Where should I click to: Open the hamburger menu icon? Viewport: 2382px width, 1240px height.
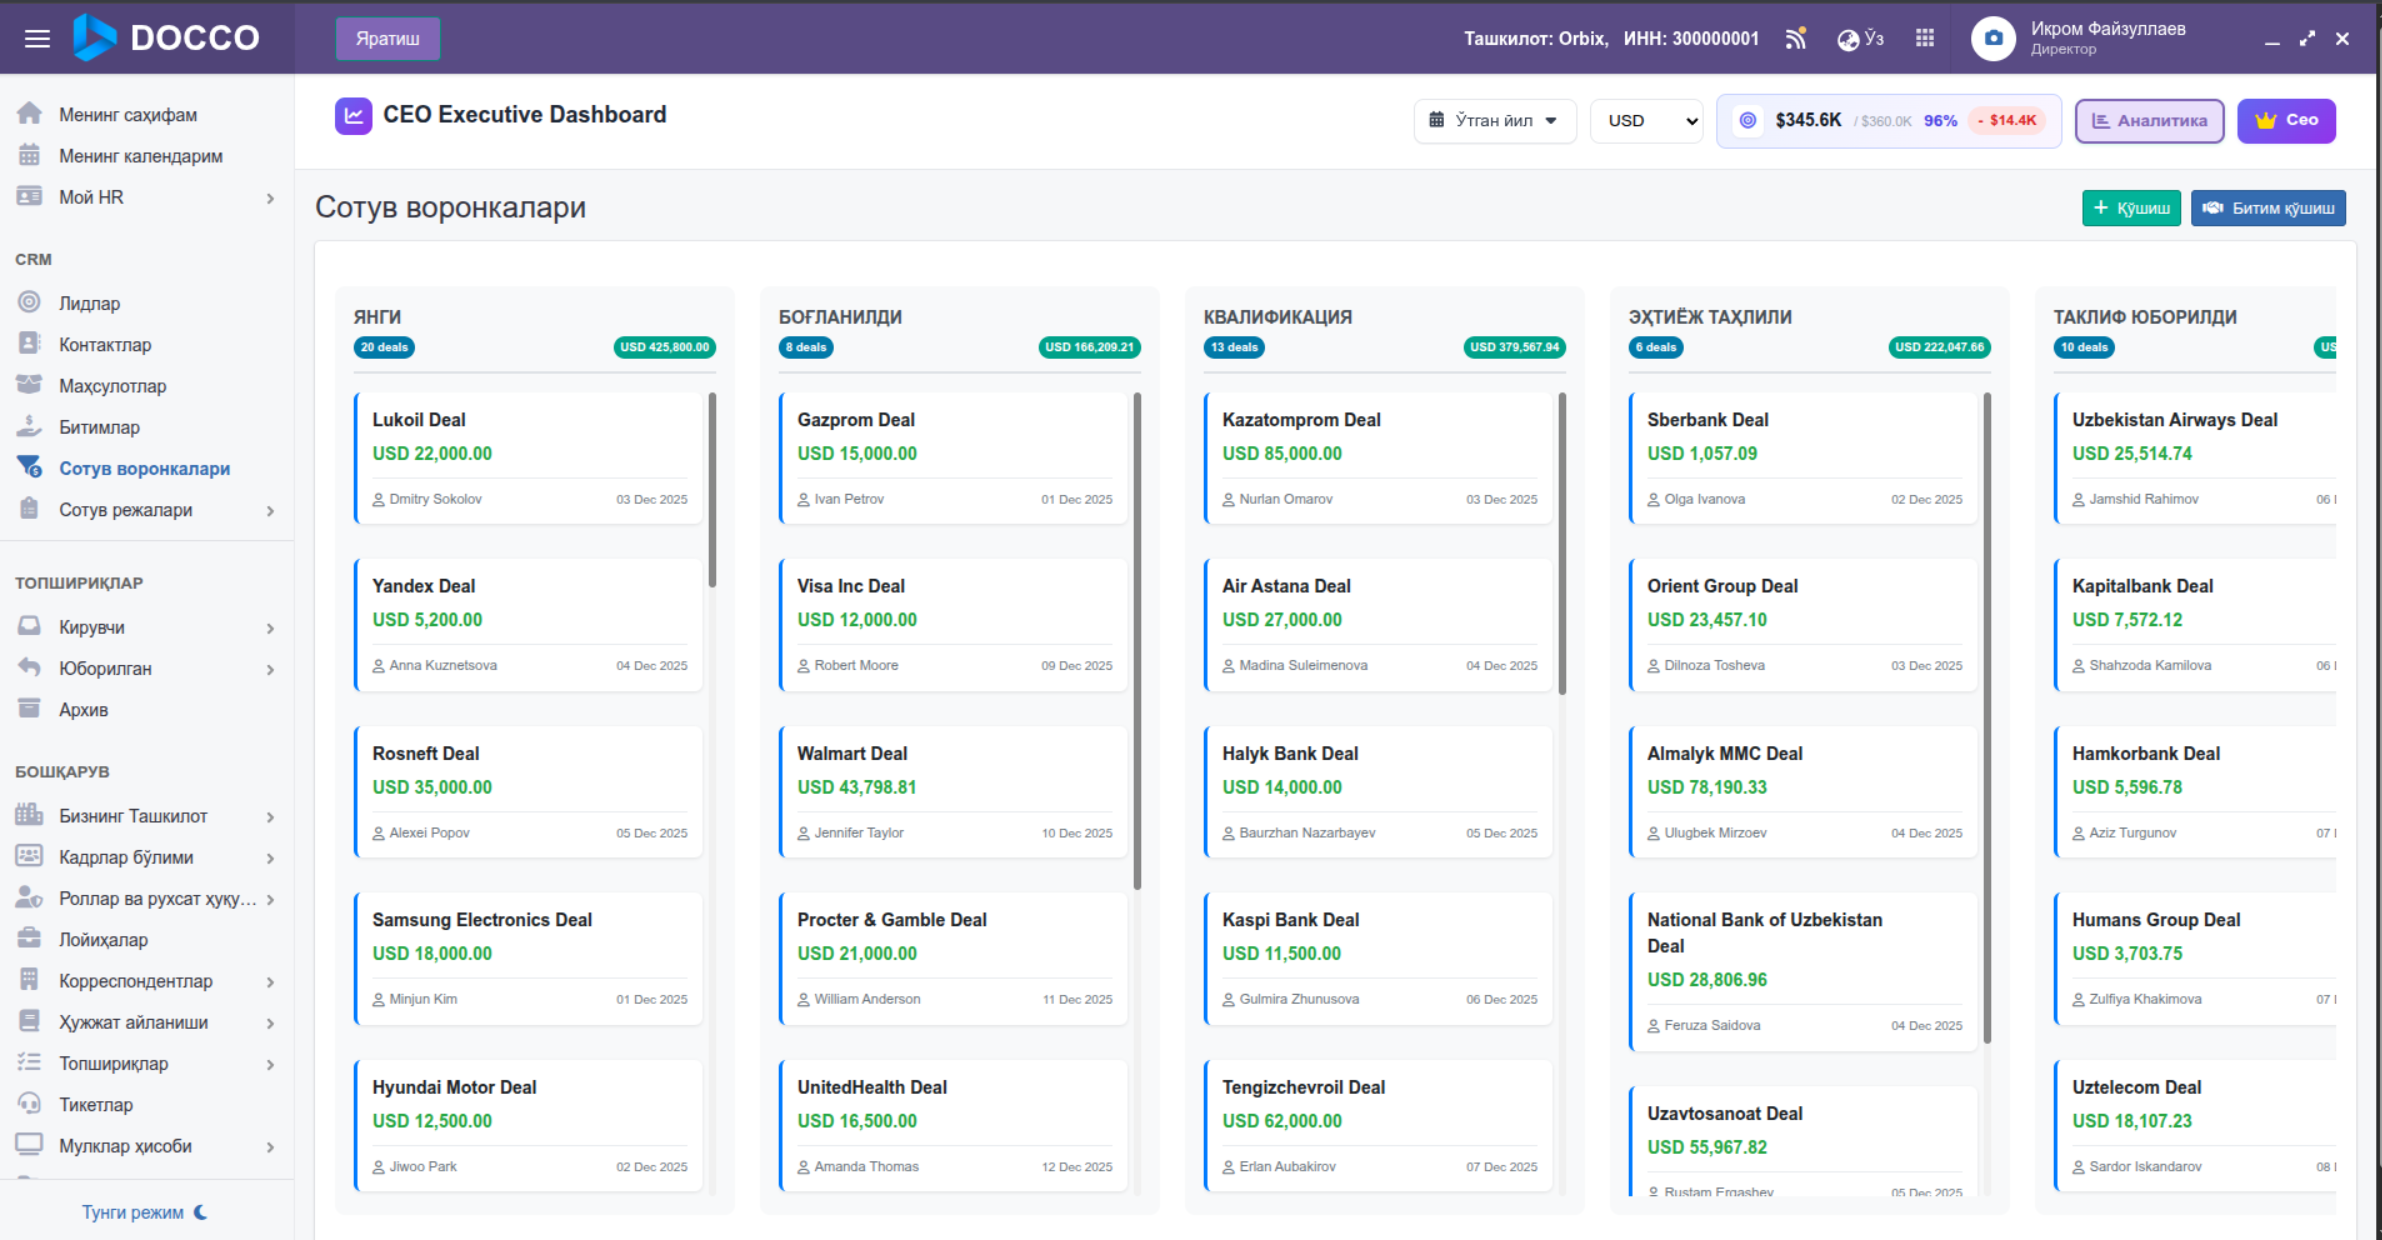click(x=37, y=39)
